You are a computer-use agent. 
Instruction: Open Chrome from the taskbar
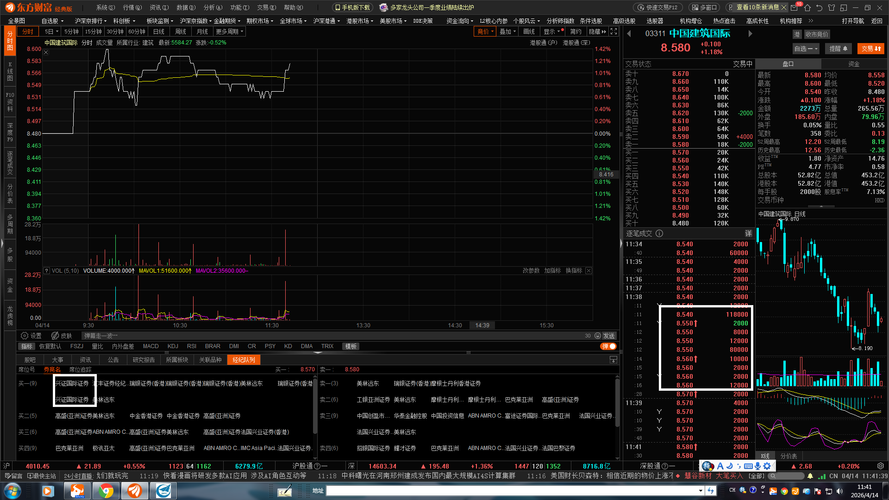106,490
